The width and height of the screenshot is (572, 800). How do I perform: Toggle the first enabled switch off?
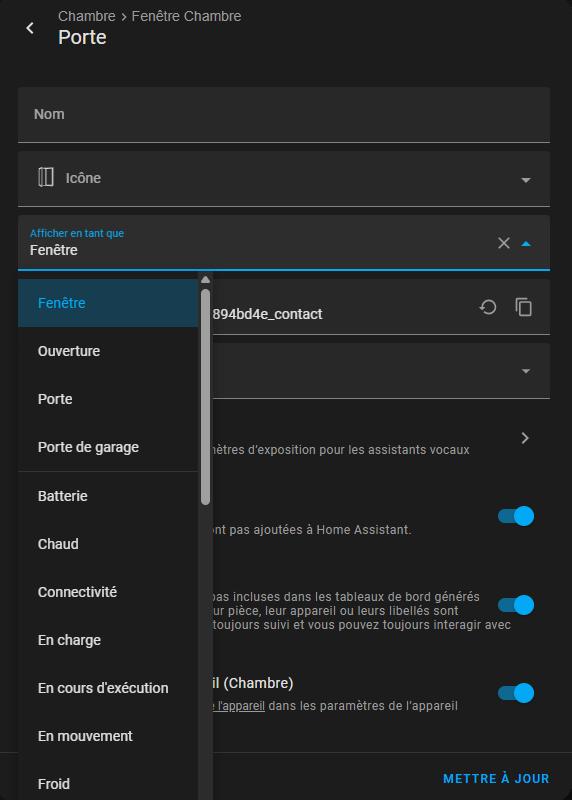516,516
